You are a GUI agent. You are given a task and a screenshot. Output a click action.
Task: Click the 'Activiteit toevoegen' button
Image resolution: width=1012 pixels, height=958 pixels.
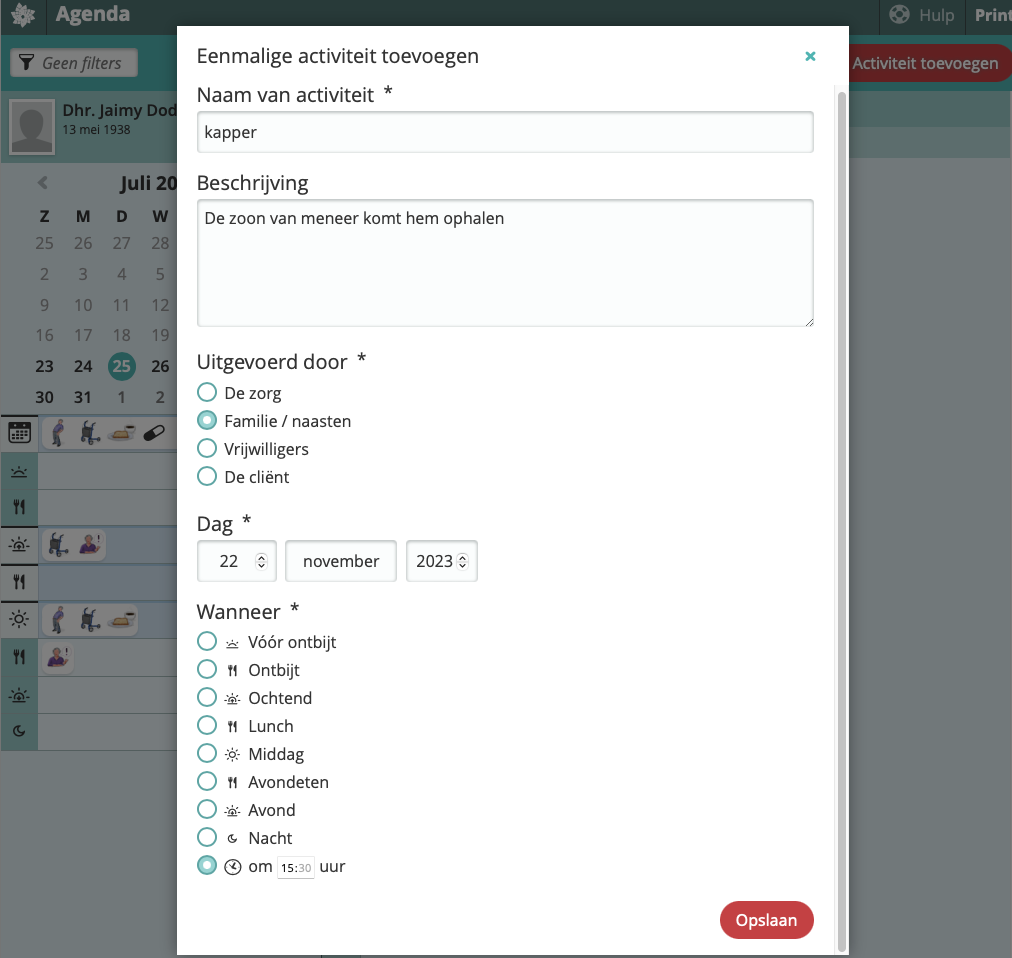(925, 63)
